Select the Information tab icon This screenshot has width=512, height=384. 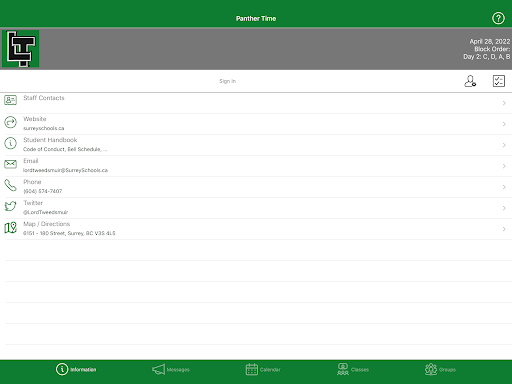(x=62, y=369)
